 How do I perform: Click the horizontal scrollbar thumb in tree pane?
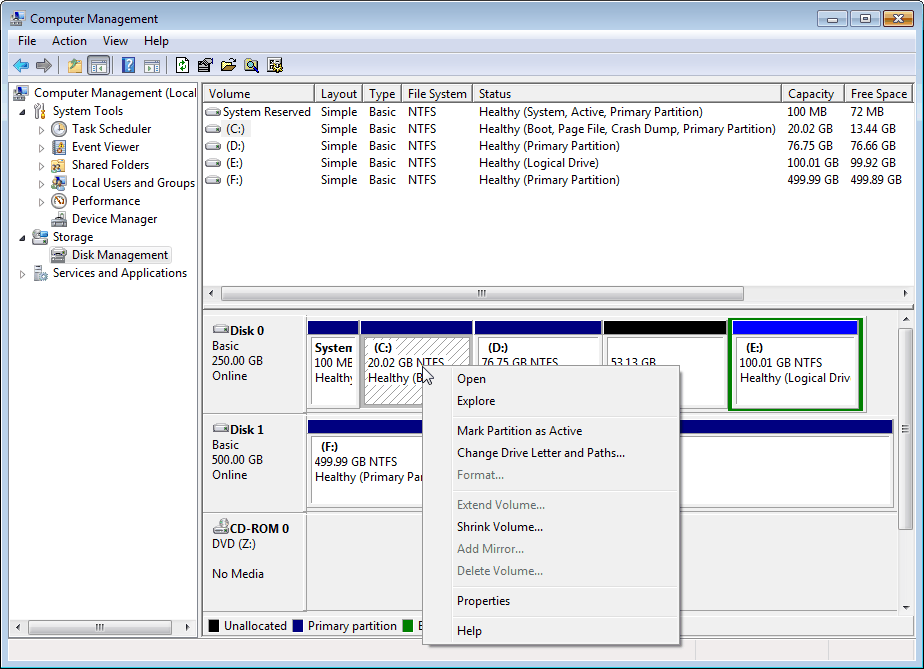[x=100, y=627]
